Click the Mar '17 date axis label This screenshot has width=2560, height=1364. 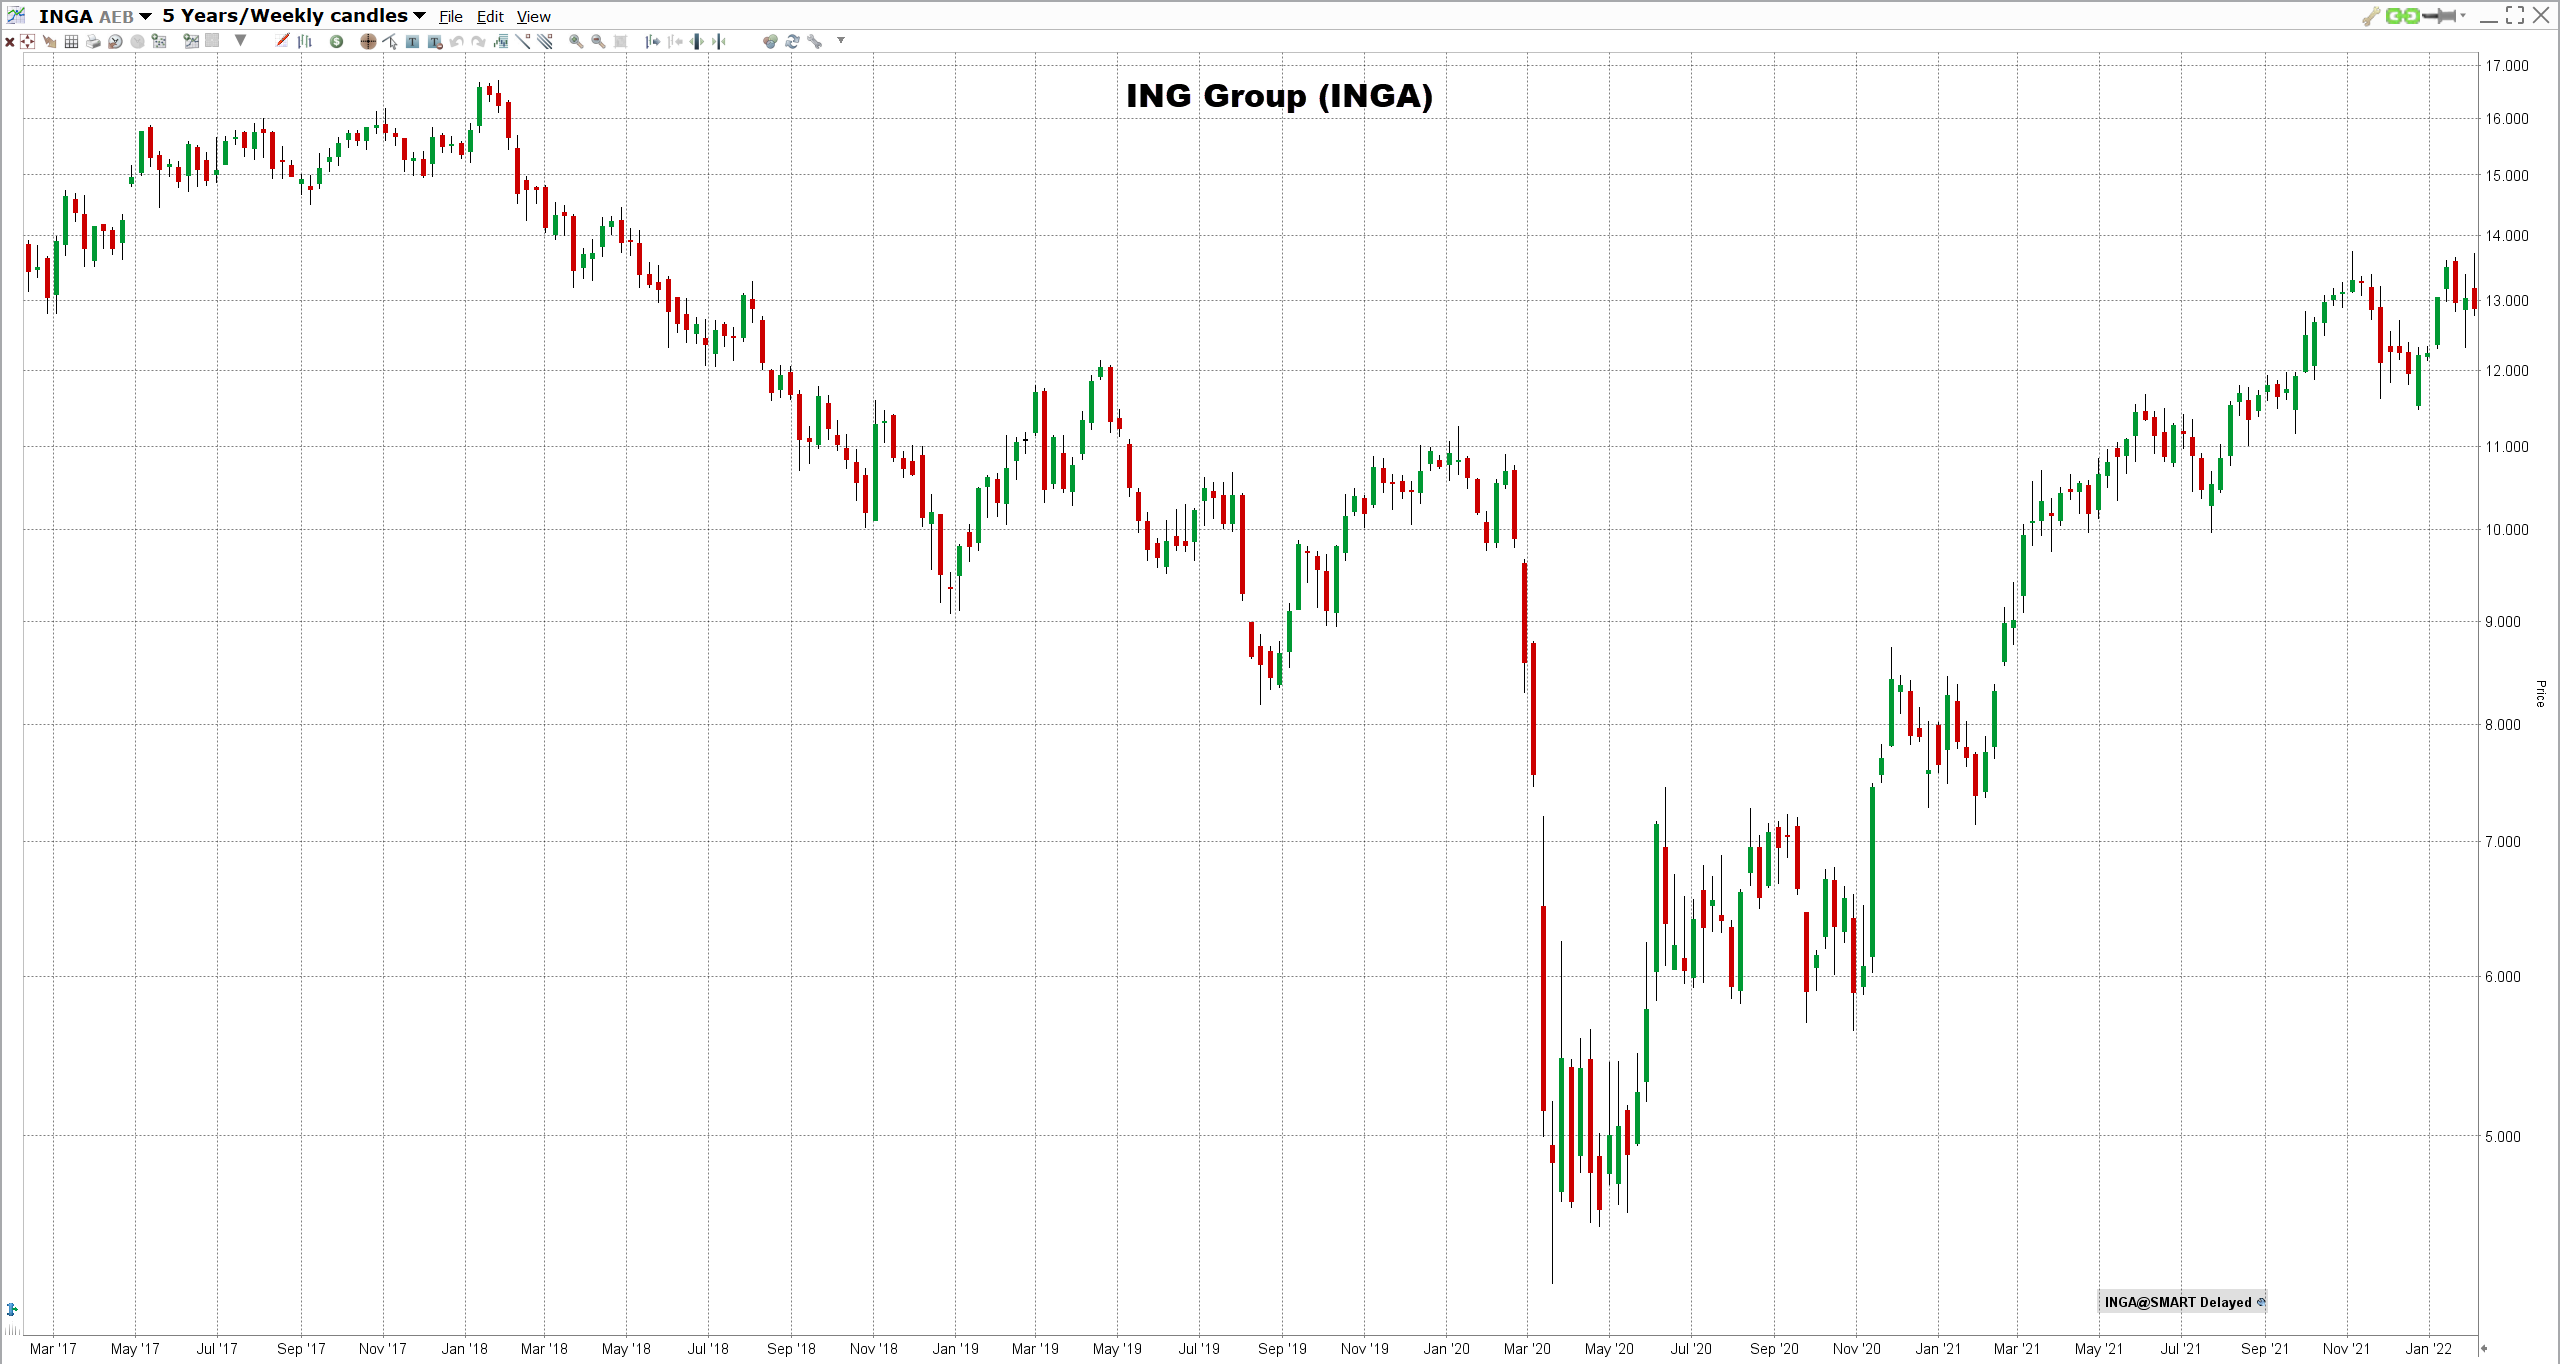pos(53,1349)
